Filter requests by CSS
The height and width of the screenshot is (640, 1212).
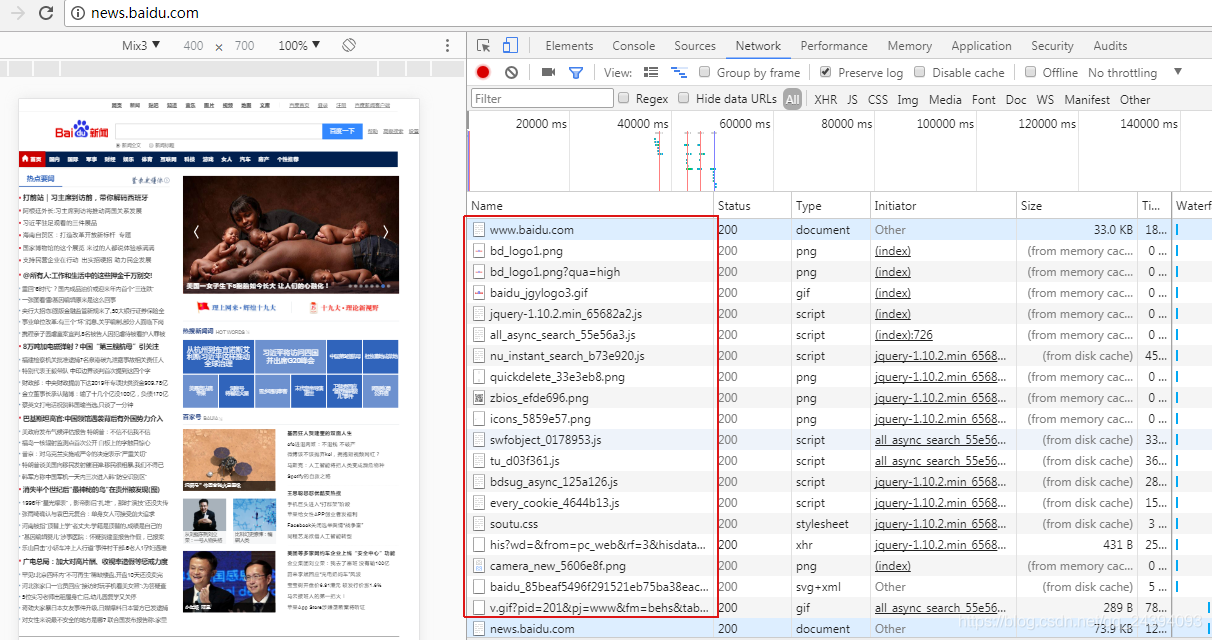[x=877, y=99]
